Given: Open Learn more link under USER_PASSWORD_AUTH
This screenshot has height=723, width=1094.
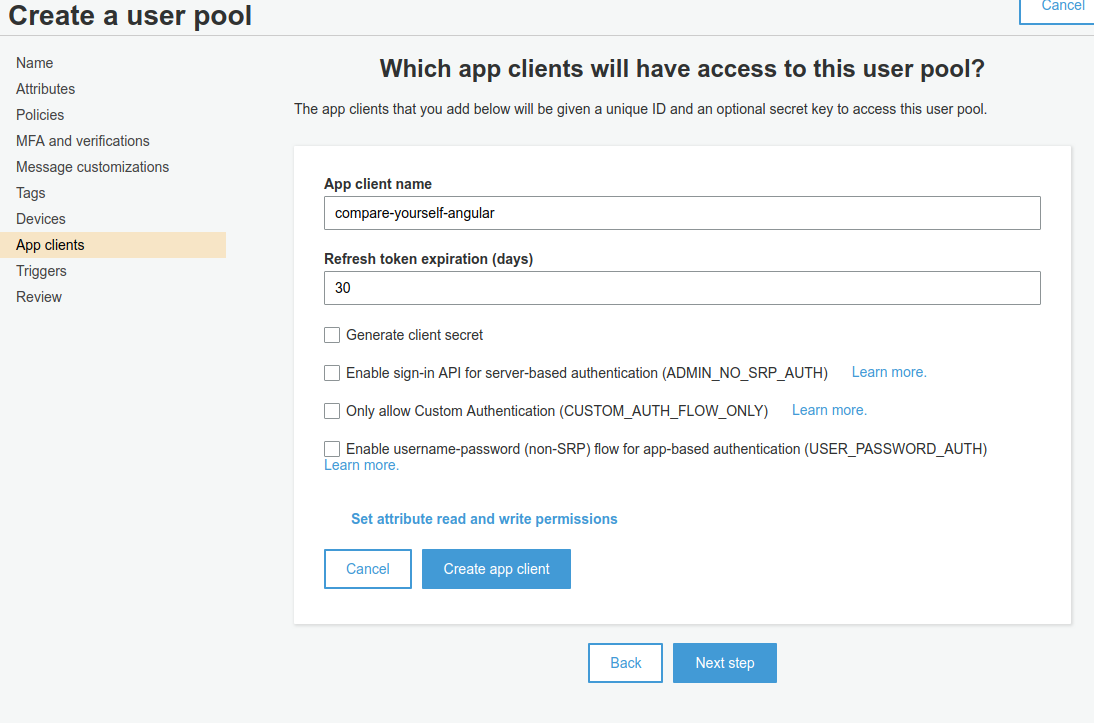Looking at the screenshot, I should tap(361, 465).
